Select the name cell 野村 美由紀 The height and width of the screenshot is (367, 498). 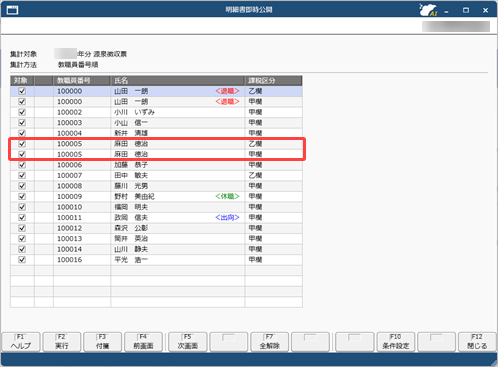click(178, 196)
